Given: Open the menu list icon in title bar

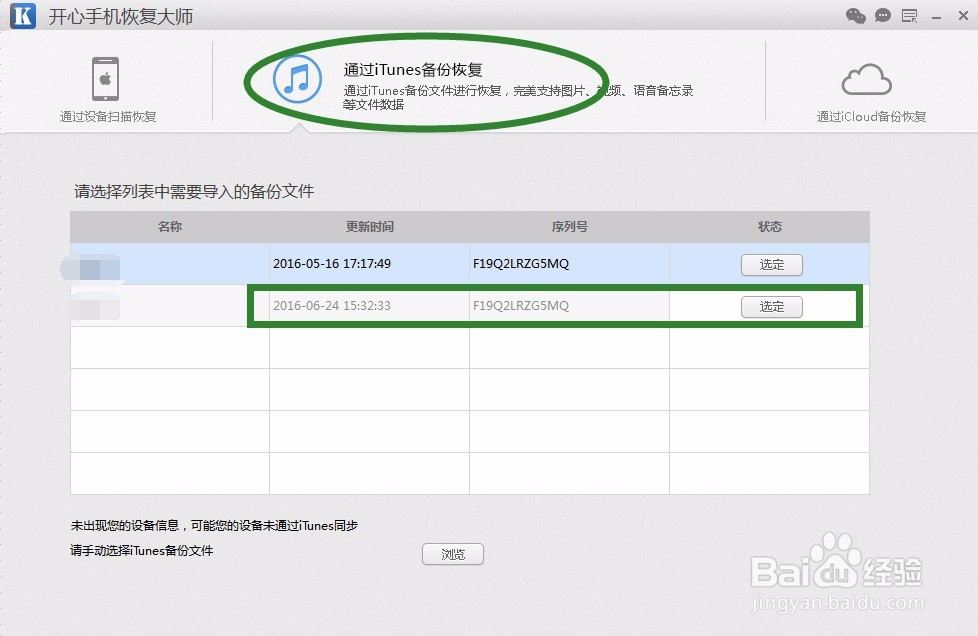Looking at the screenshot, I should (909, 16).
